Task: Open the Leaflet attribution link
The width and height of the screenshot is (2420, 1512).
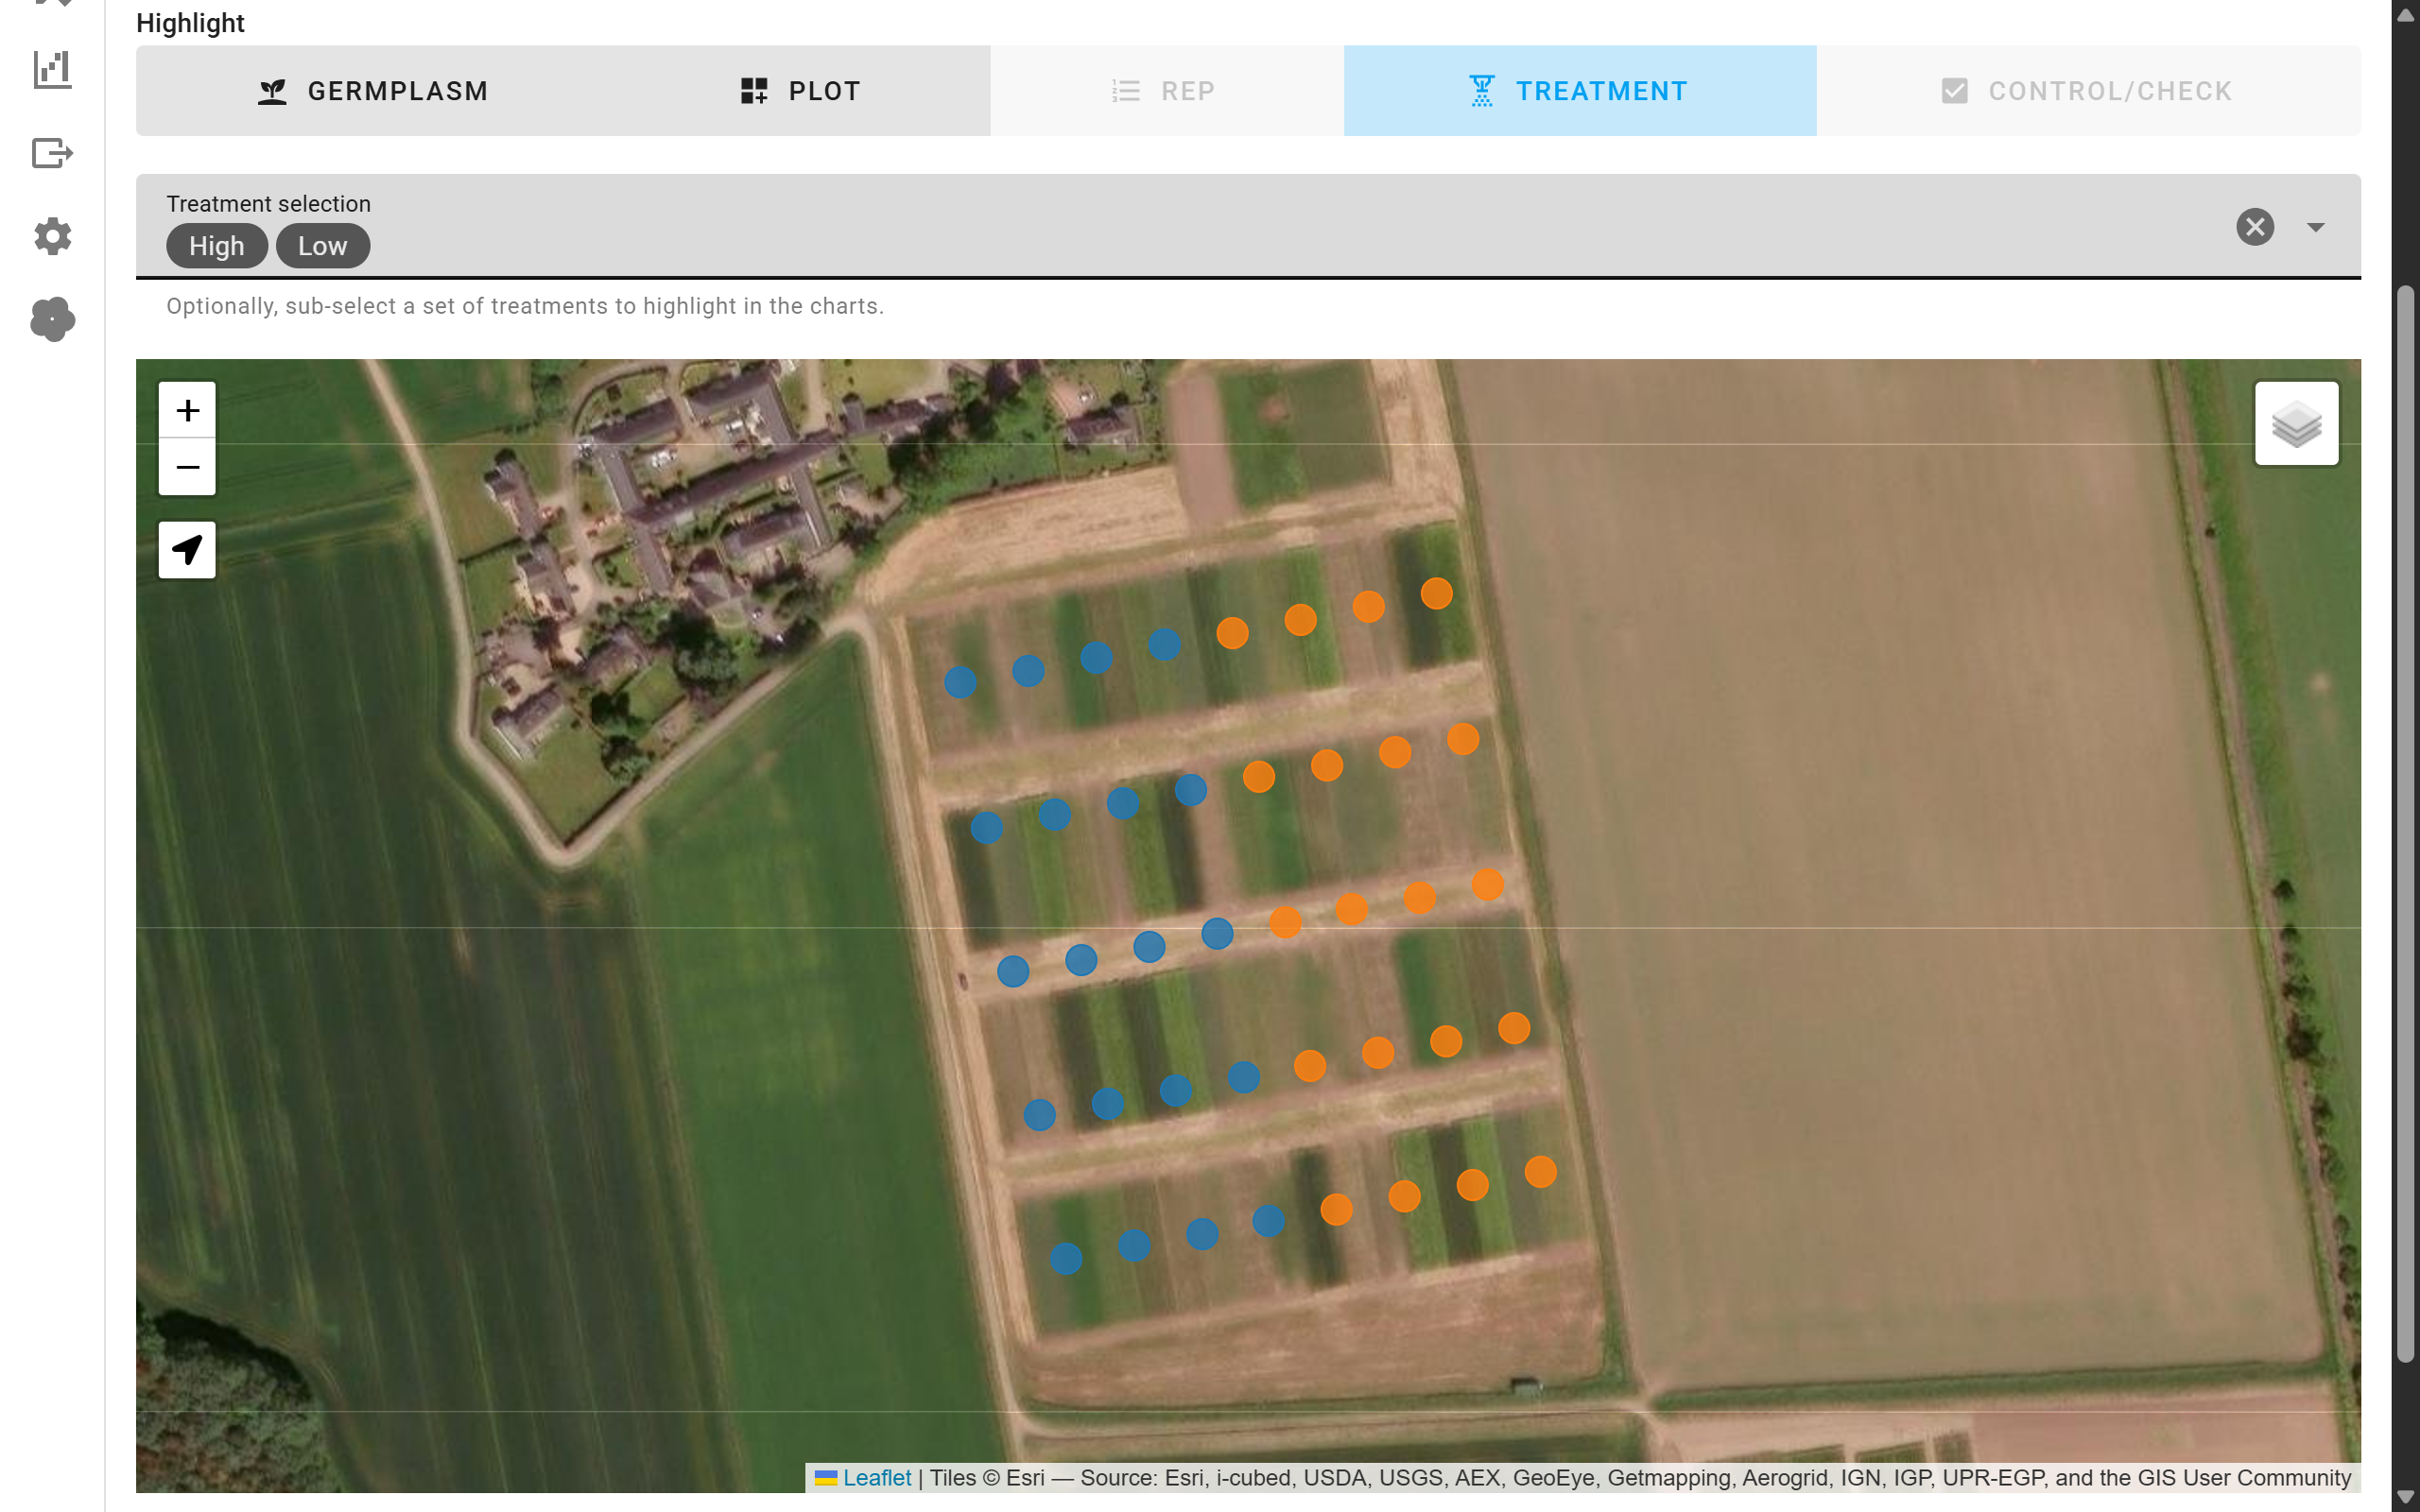Action: pos(875,1477)
